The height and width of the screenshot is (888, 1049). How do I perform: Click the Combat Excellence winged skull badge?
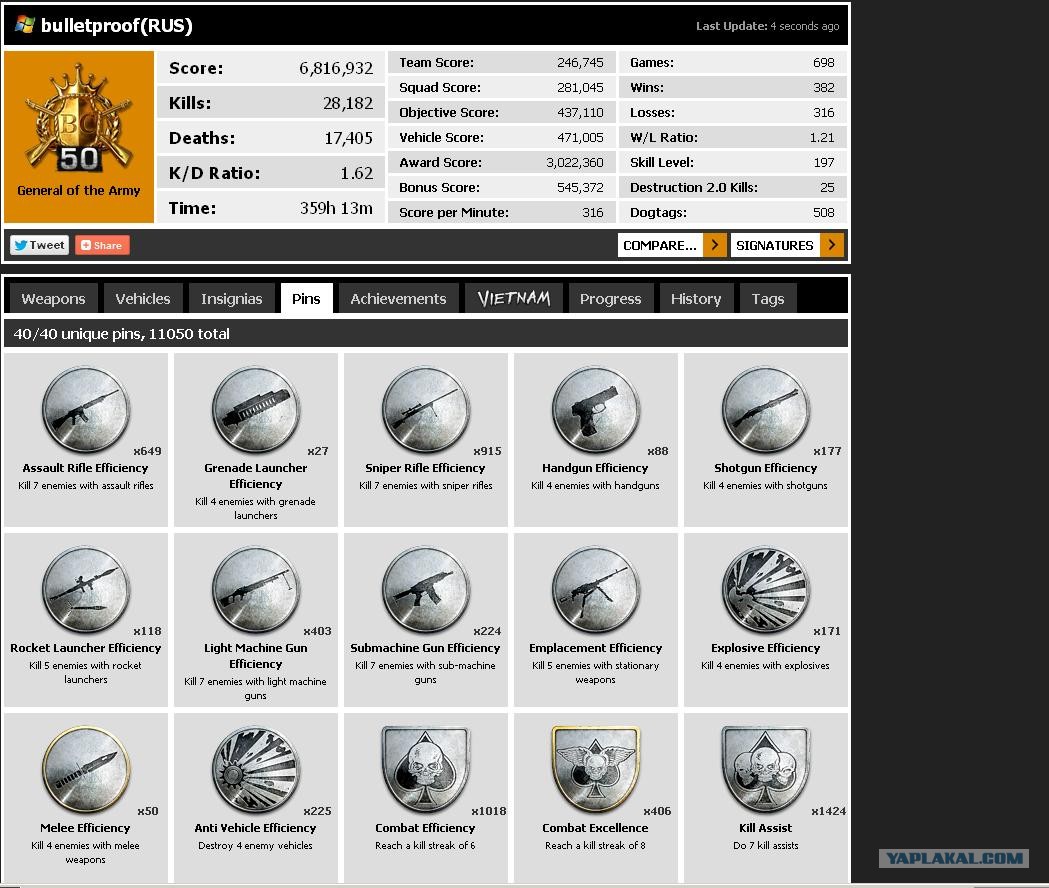click(x=595, y=770)
